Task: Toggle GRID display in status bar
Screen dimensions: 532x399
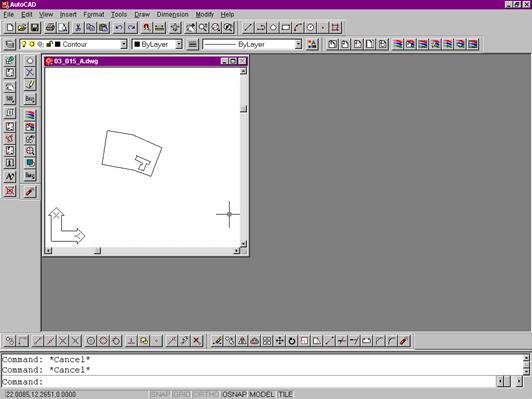Action: pos(182,394)
